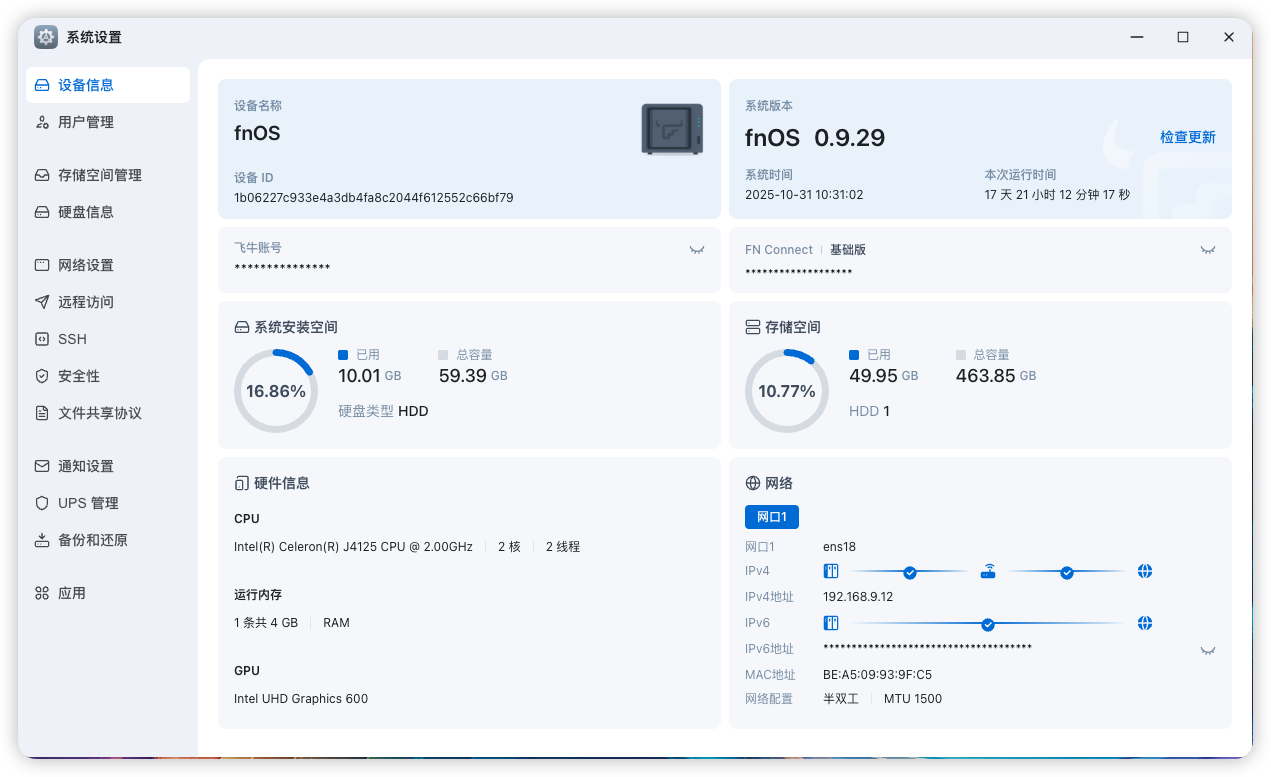Click the 16.86% usage ring
This screenshot has width=1271, height=777.
pos(276,391)
